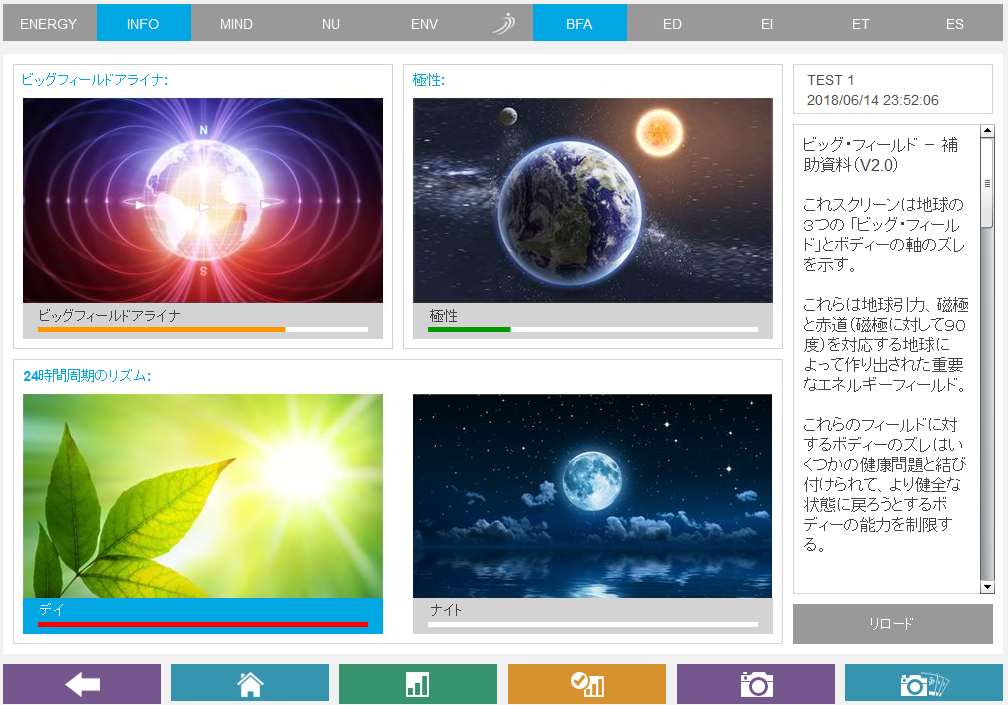This screenshot has width=1008, height=705.
Task: Select the デイ leaf and sun image
Action: coord(202,496)
